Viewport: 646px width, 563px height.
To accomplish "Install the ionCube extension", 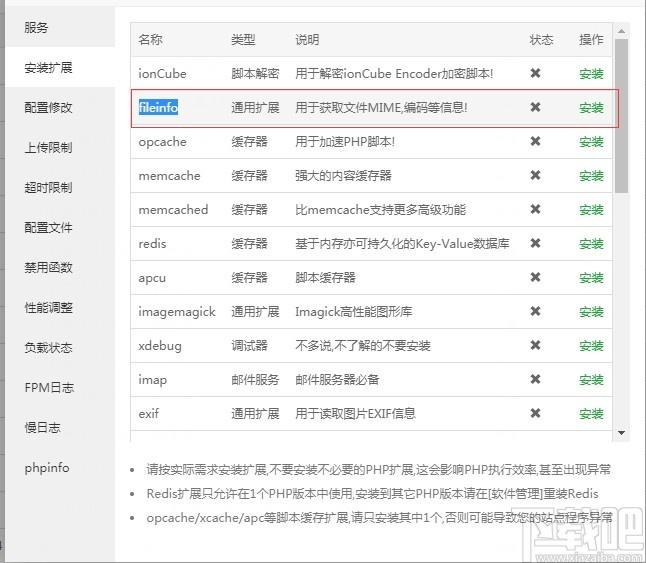I will tap(591, 74).
